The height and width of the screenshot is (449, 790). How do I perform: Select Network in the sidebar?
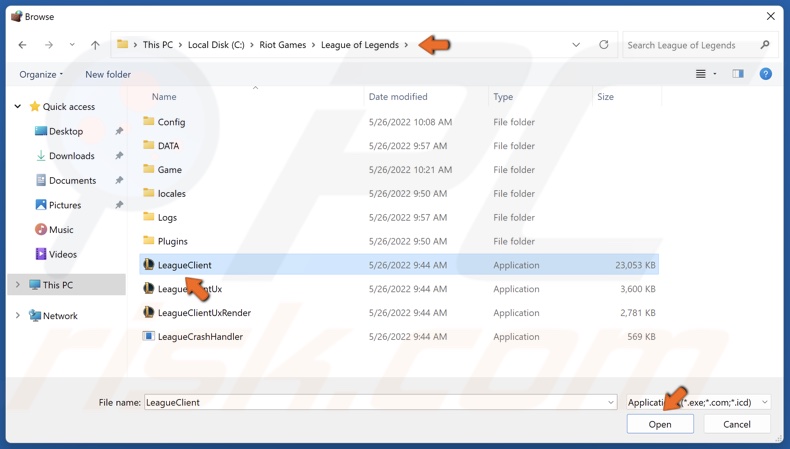(60, 316)
